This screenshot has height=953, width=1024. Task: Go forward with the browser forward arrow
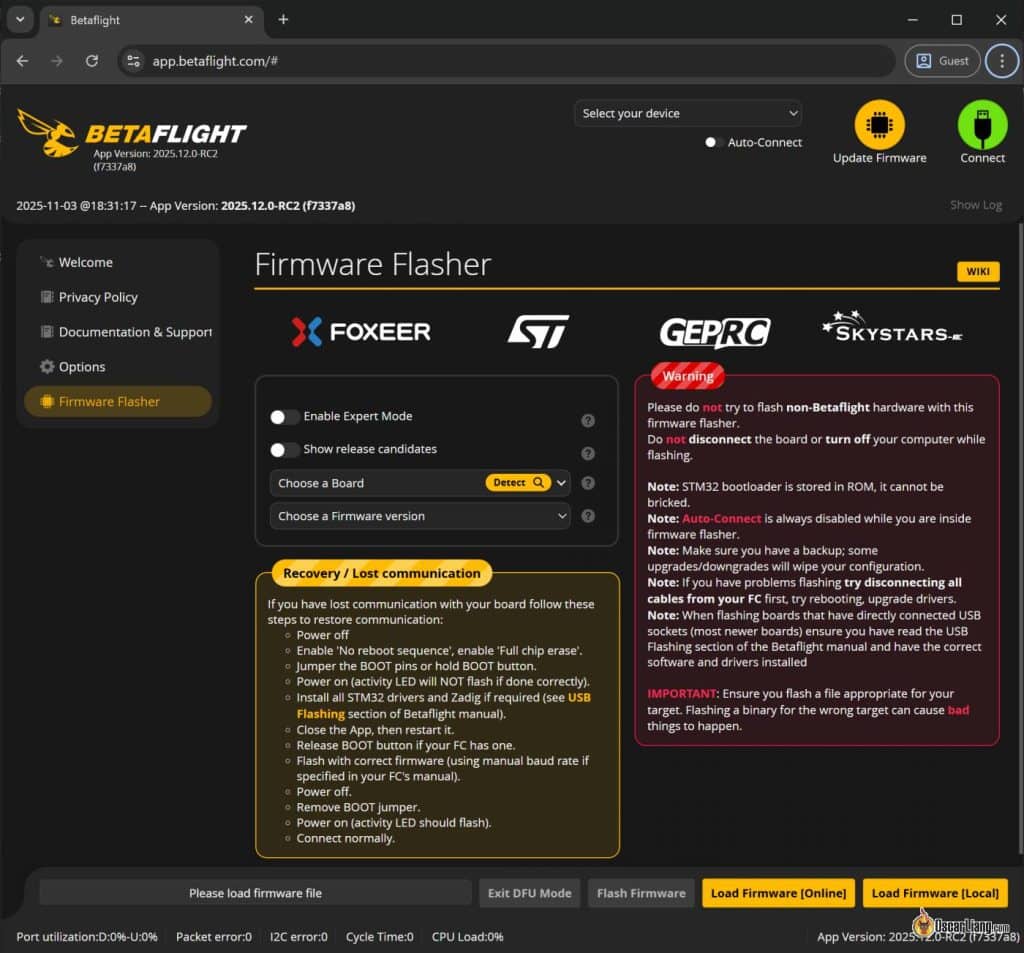57,61
